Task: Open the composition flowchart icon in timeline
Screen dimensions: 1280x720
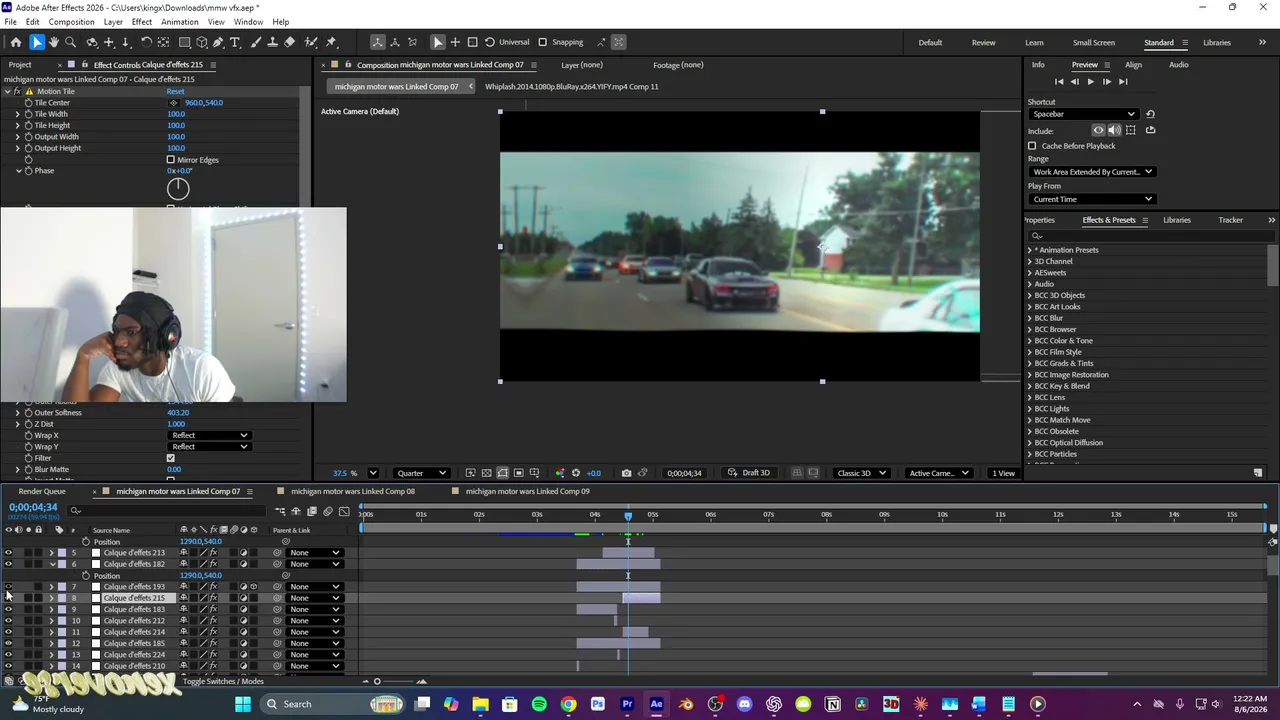Action: coord(280,511)
